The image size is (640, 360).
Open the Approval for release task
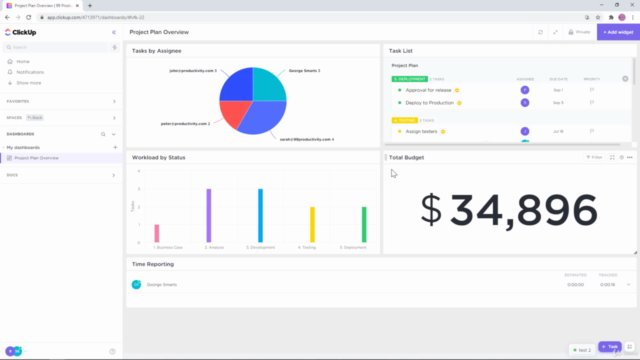[x=428, y=90]
